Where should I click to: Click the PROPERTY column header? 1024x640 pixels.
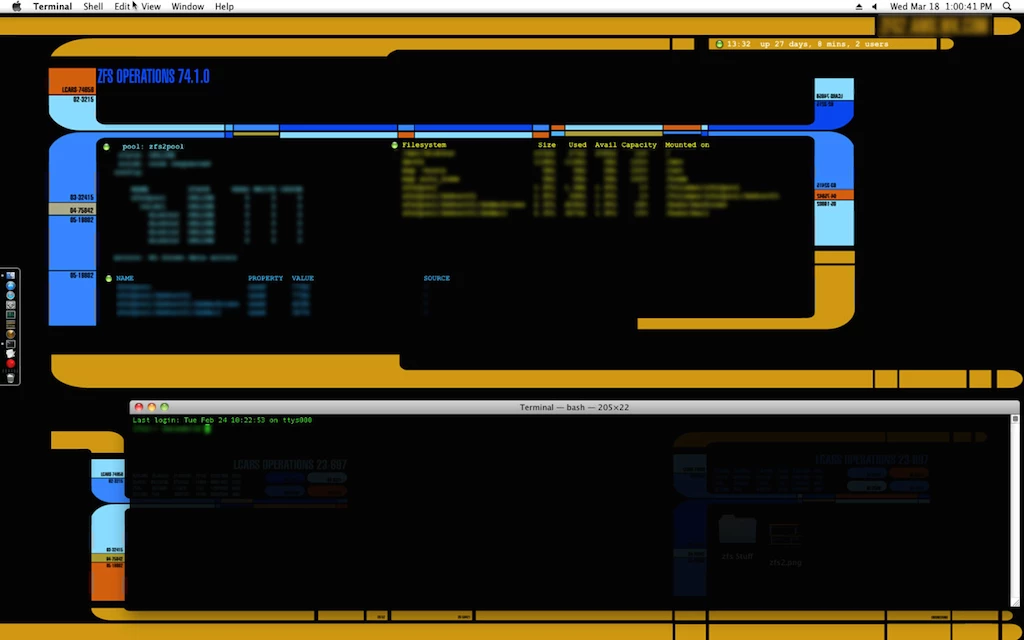[265, 278]
